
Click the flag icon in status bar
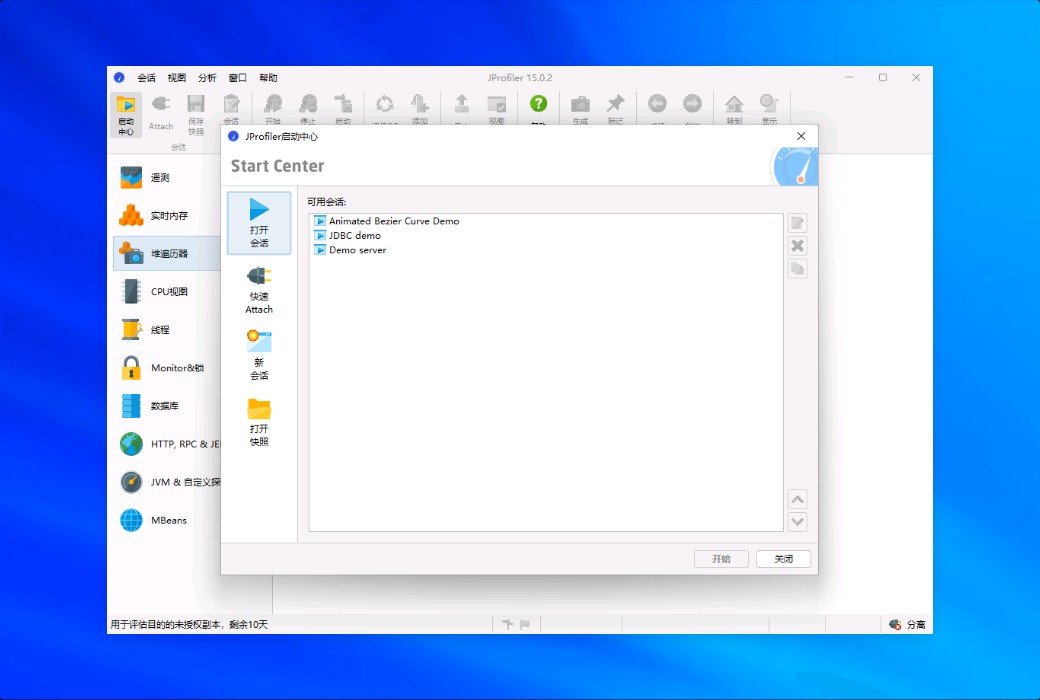point(525,624)
